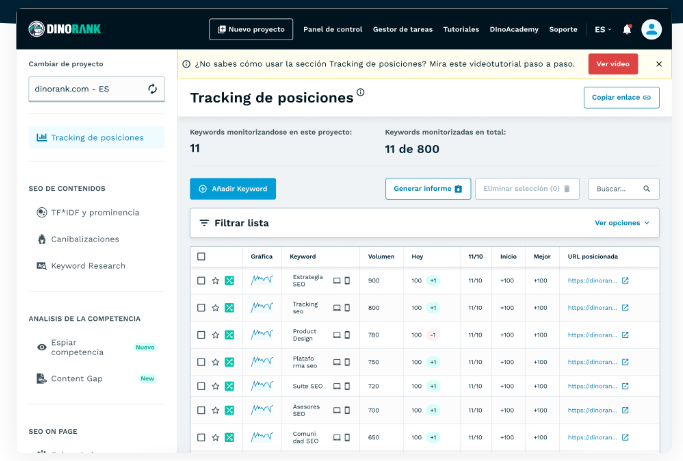
Task: Open external URL link for Product Design
Action: tap(625, 335)
